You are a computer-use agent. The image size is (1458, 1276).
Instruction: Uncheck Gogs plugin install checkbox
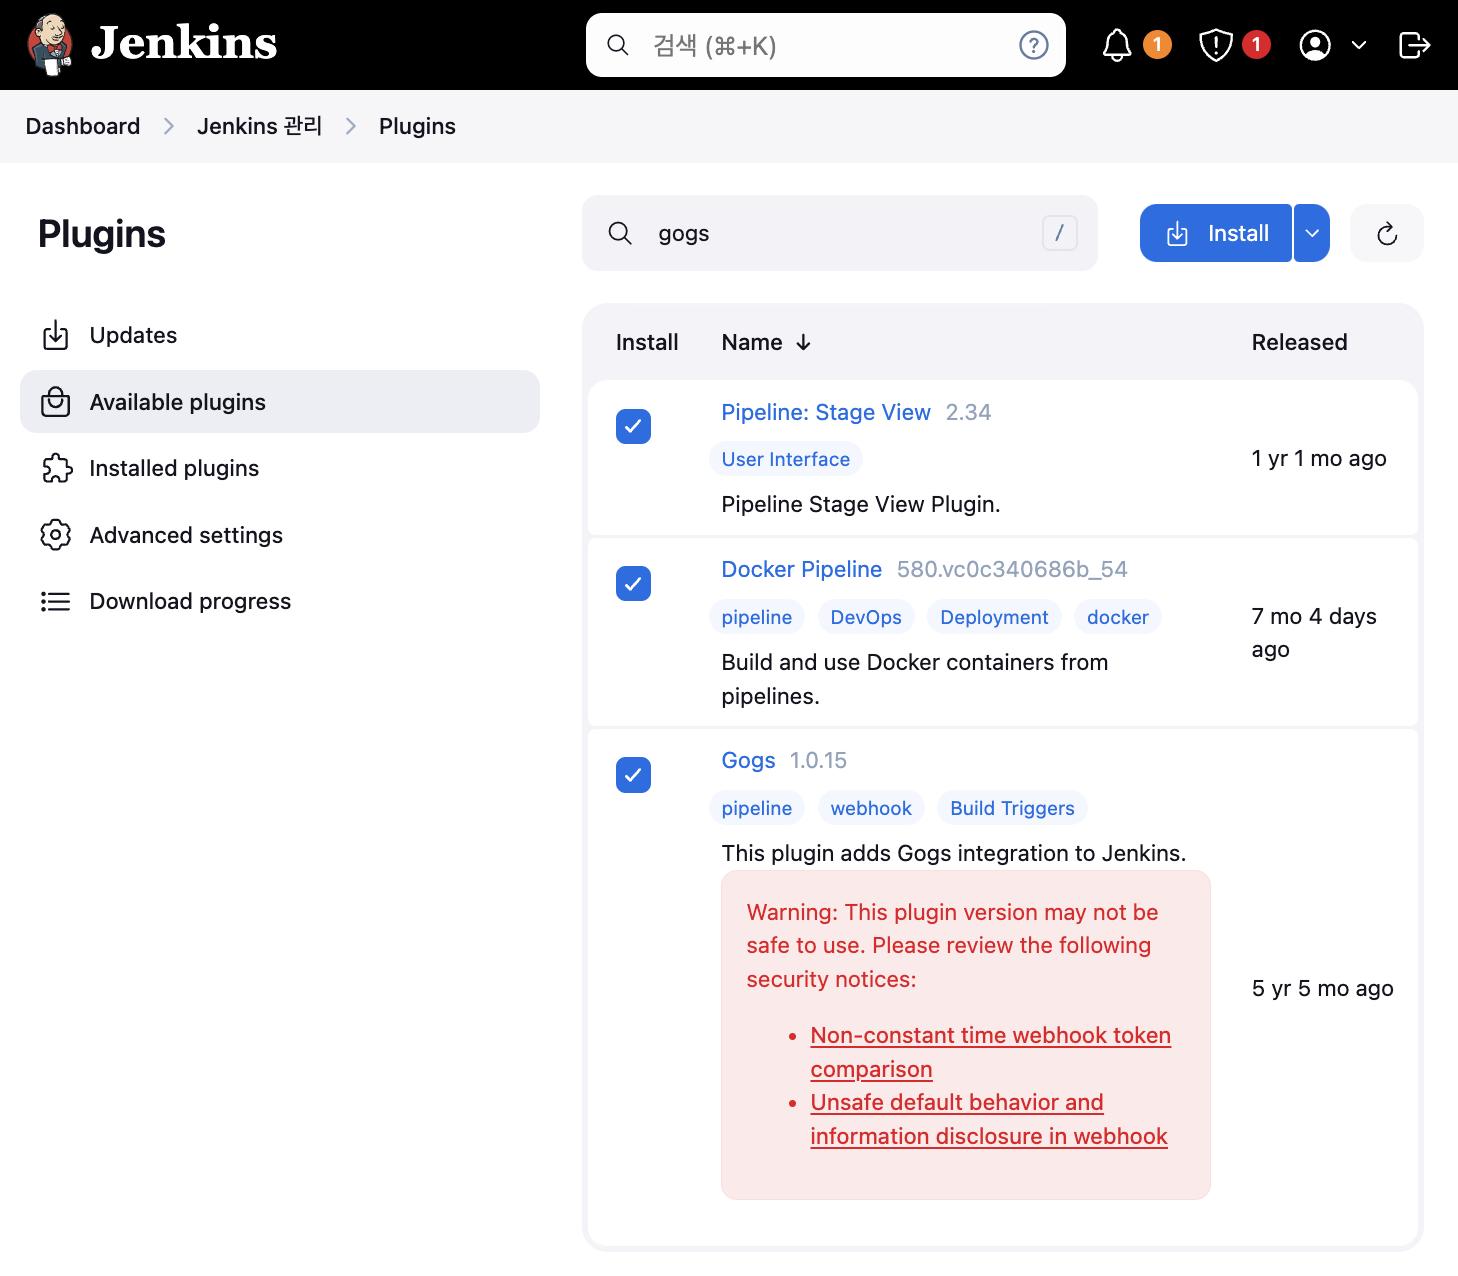633,775
